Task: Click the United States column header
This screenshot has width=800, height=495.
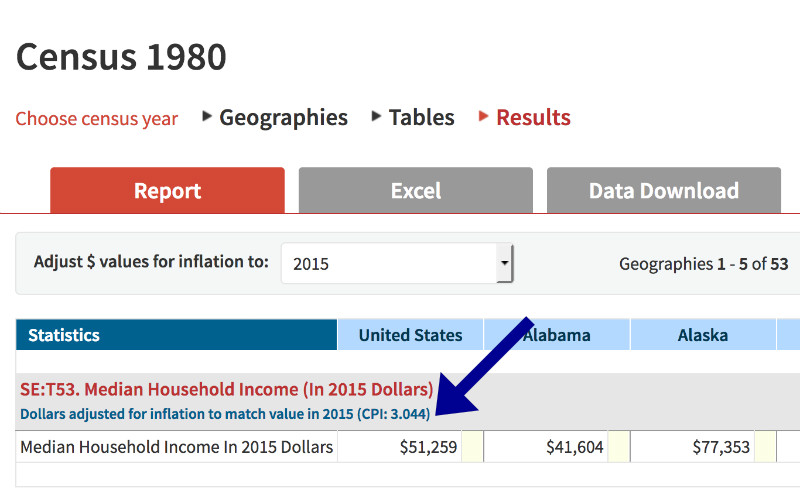Action: (x=410, y=335)
